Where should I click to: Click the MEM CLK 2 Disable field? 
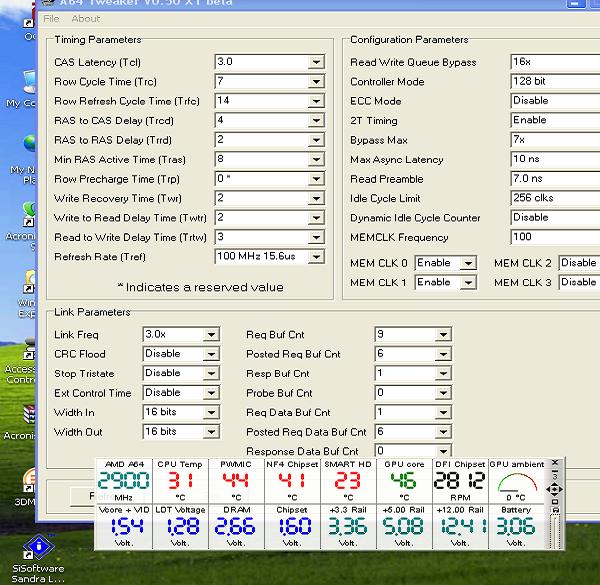point(579,263)
